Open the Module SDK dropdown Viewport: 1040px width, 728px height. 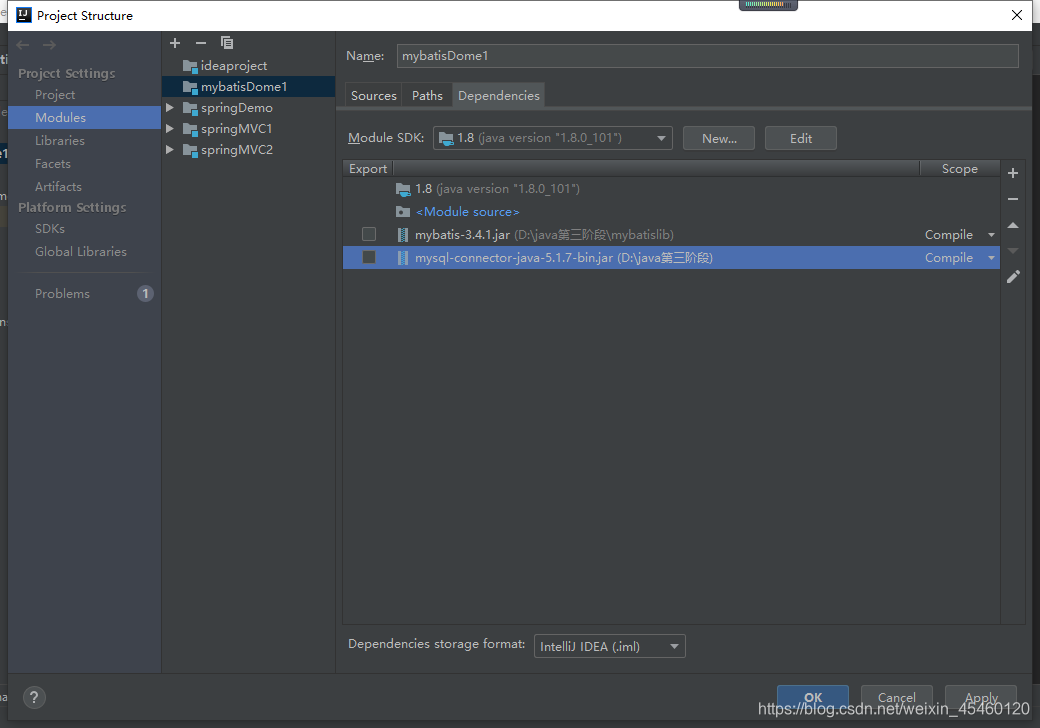pyautogui.click(x=552, y=138)
